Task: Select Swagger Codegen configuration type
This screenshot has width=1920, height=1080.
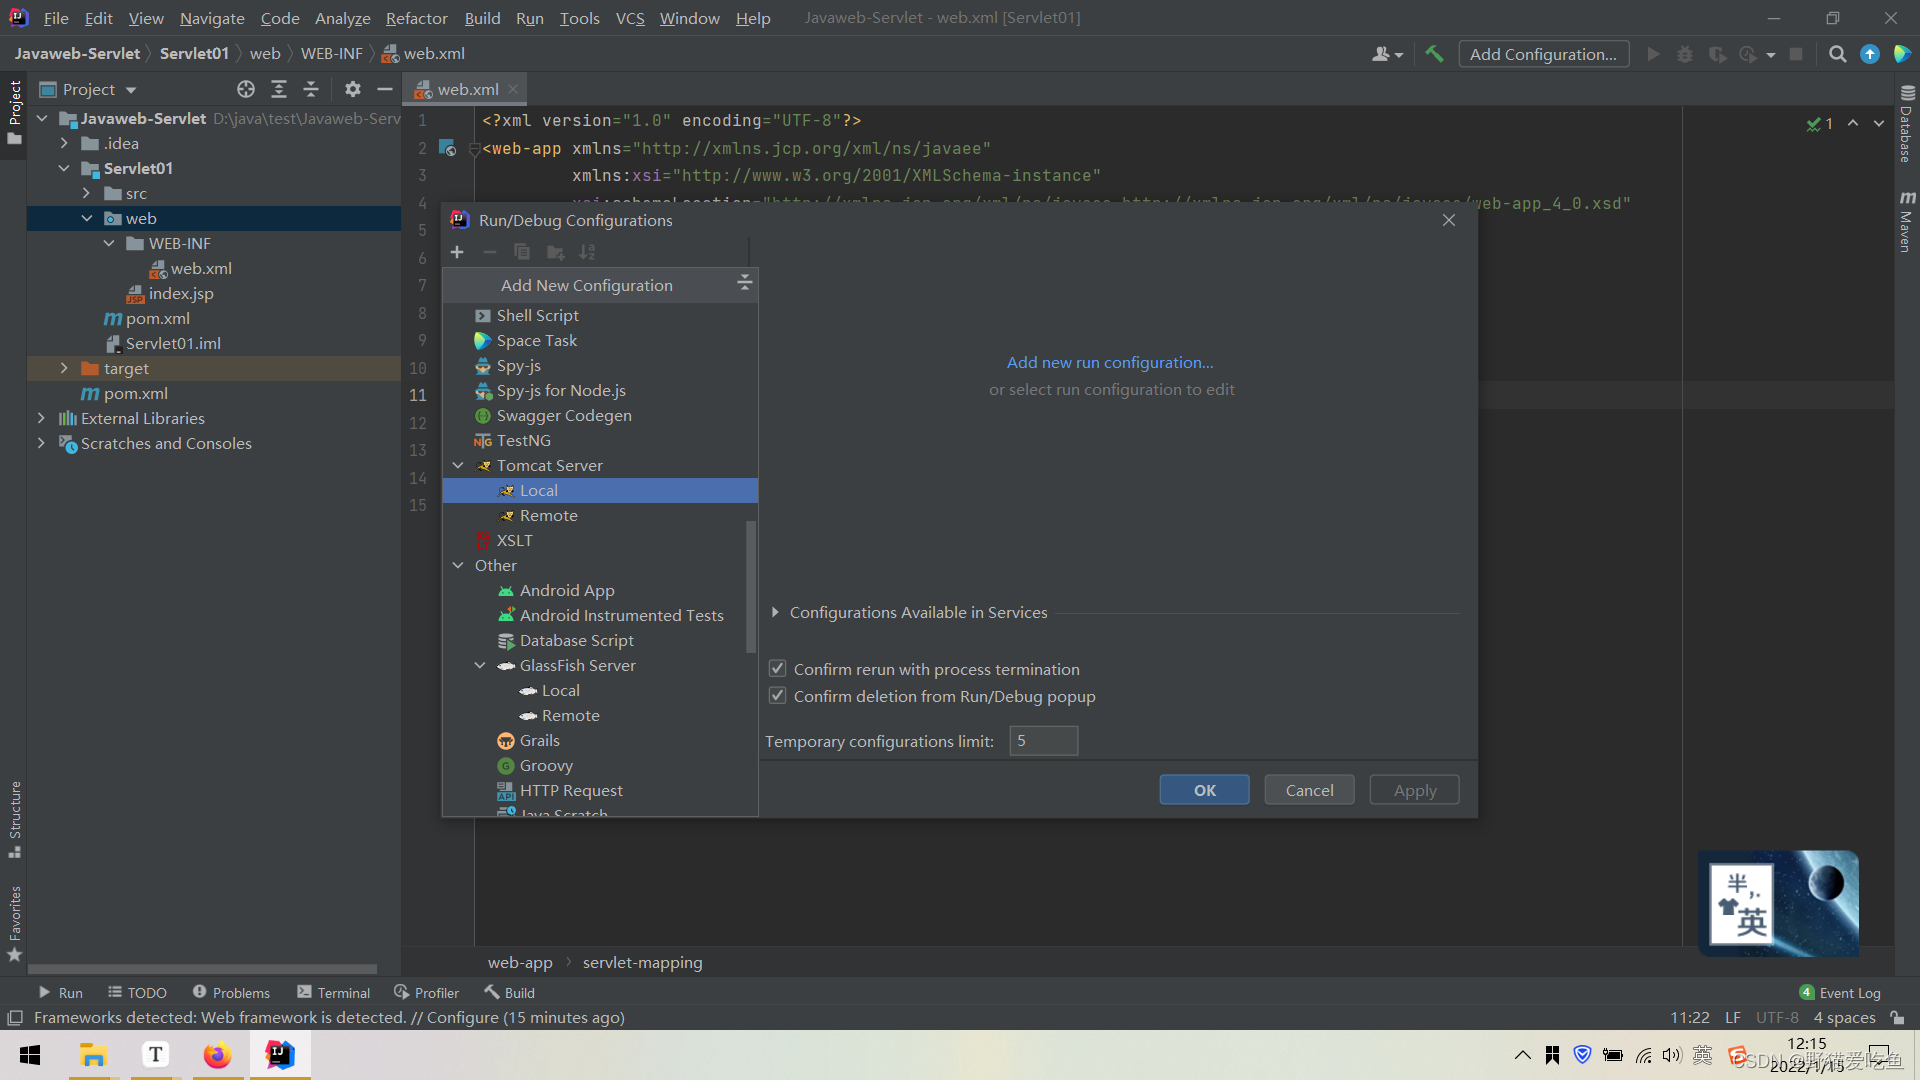Action: 600,415
